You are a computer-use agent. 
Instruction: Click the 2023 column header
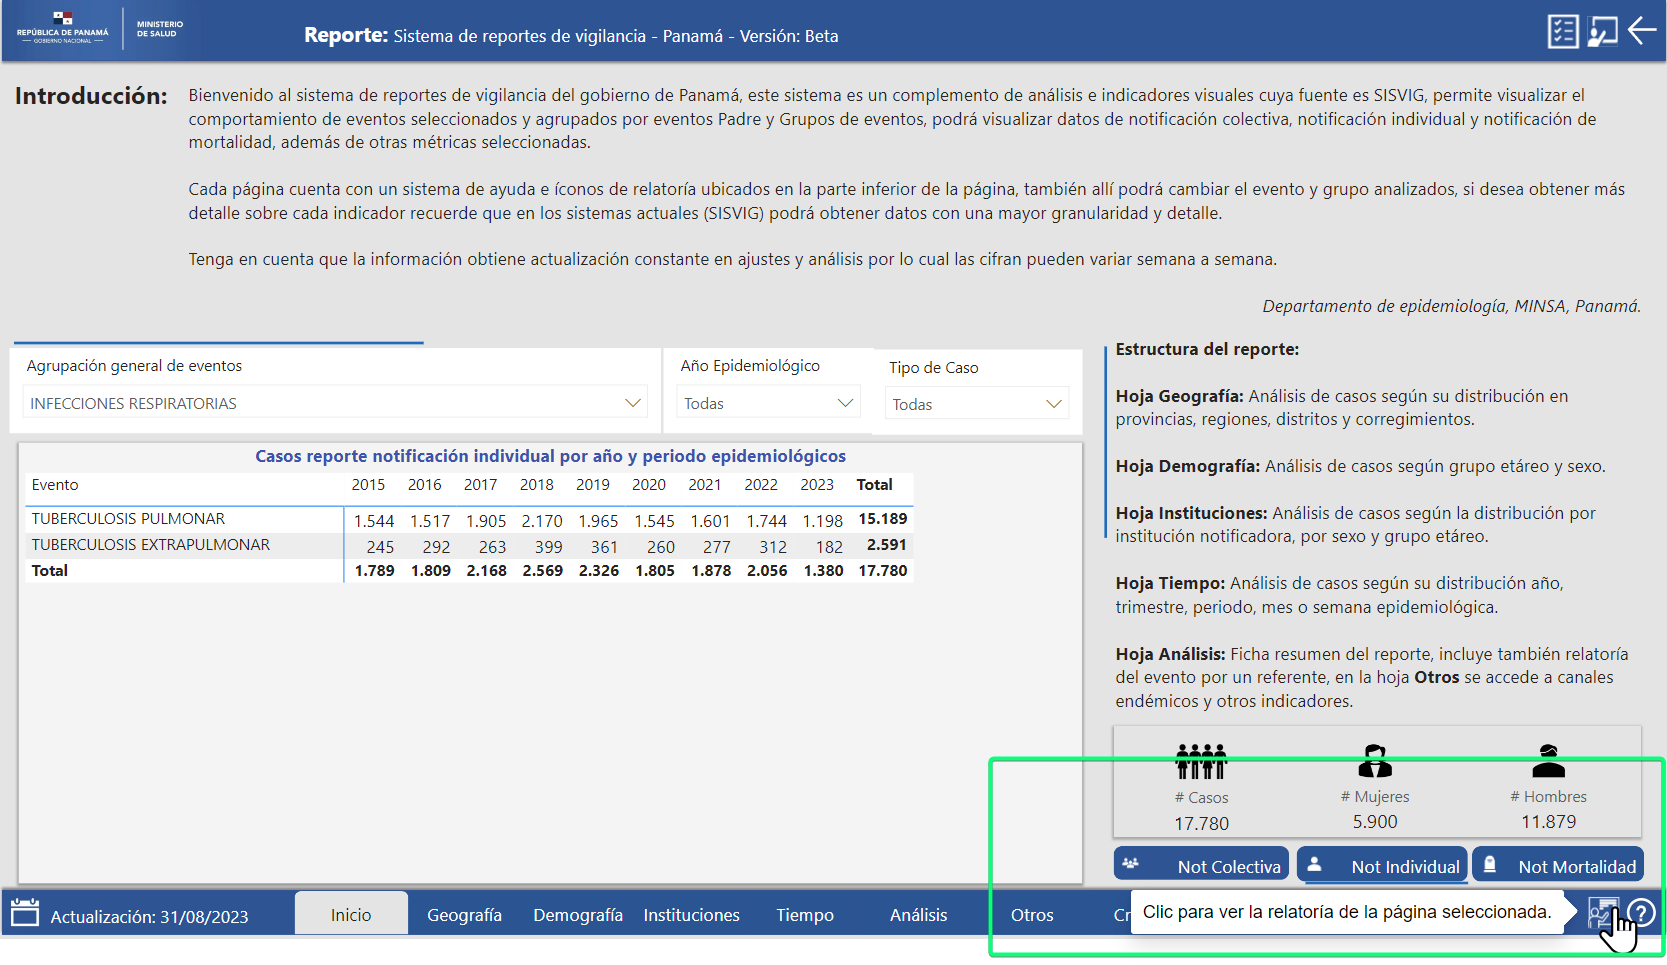click(x=816, y=484)
